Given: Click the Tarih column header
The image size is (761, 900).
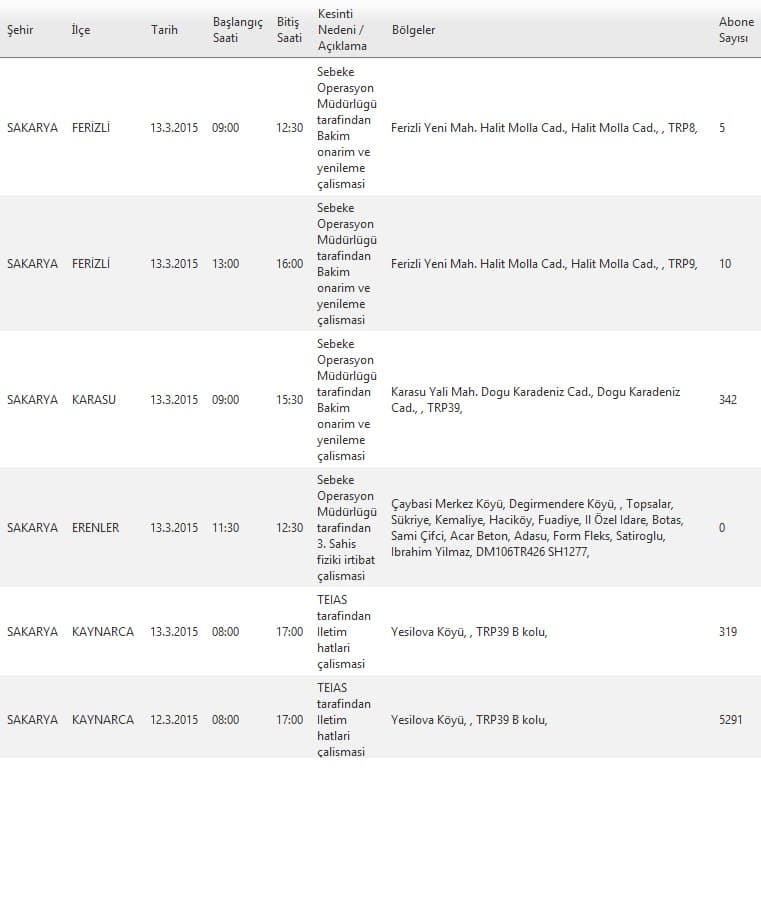Looking at the screenshot, I should point(164,30).
